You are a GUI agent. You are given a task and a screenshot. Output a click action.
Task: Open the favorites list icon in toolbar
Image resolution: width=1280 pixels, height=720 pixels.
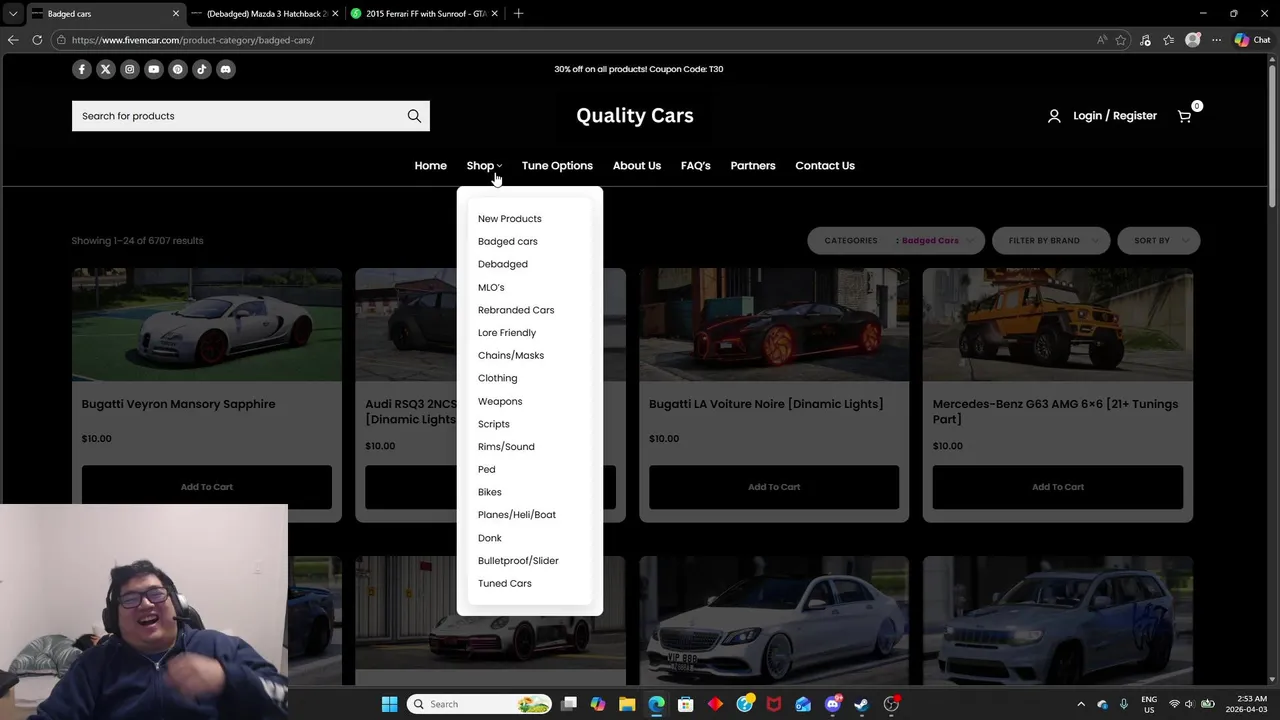pos(1168,40)
